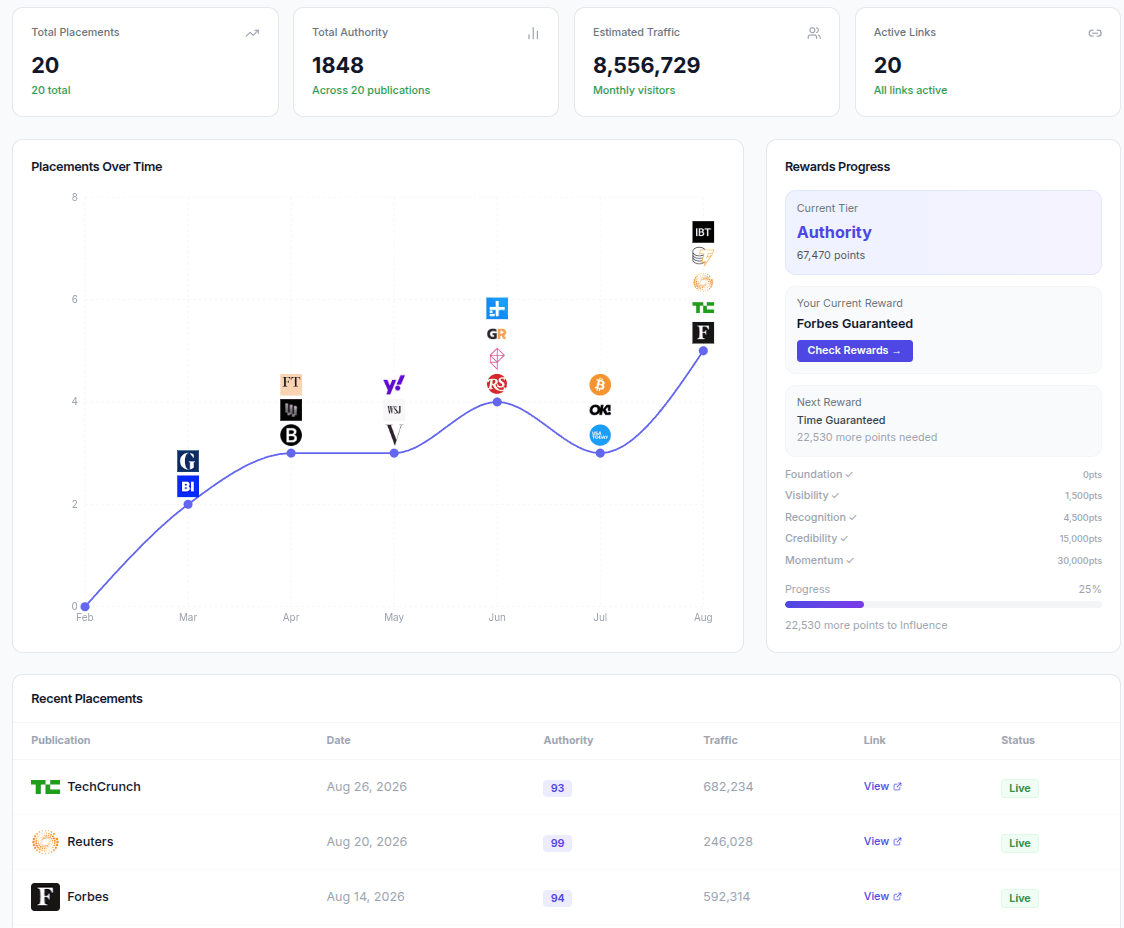Screen dimensions: 1124x928
Task: Click the IBT icon on the chart
Action: (x=703, y=231)
